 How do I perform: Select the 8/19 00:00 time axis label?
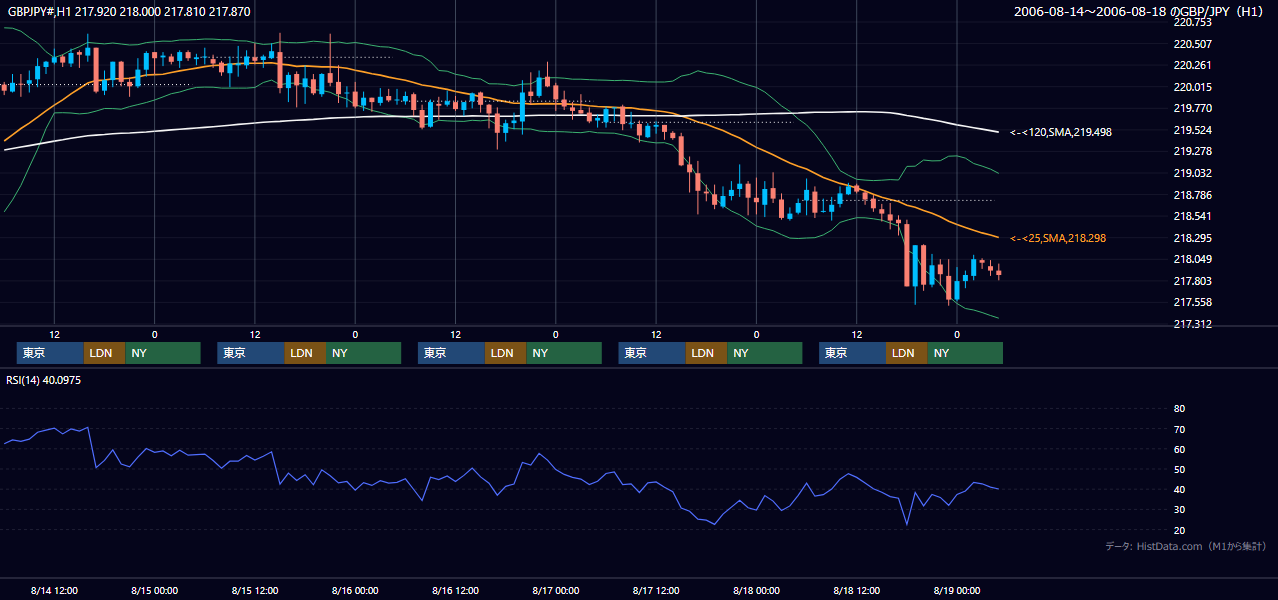tap(957, 590)
